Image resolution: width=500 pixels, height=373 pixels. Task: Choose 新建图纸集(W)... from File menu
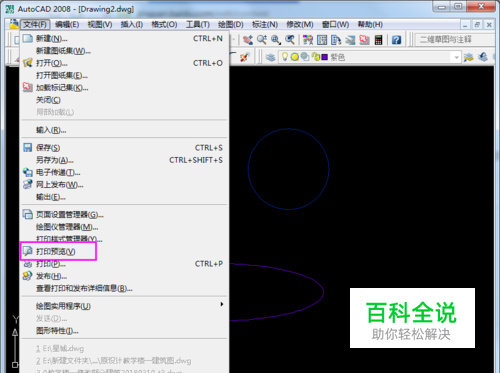[x=124, y=51]
